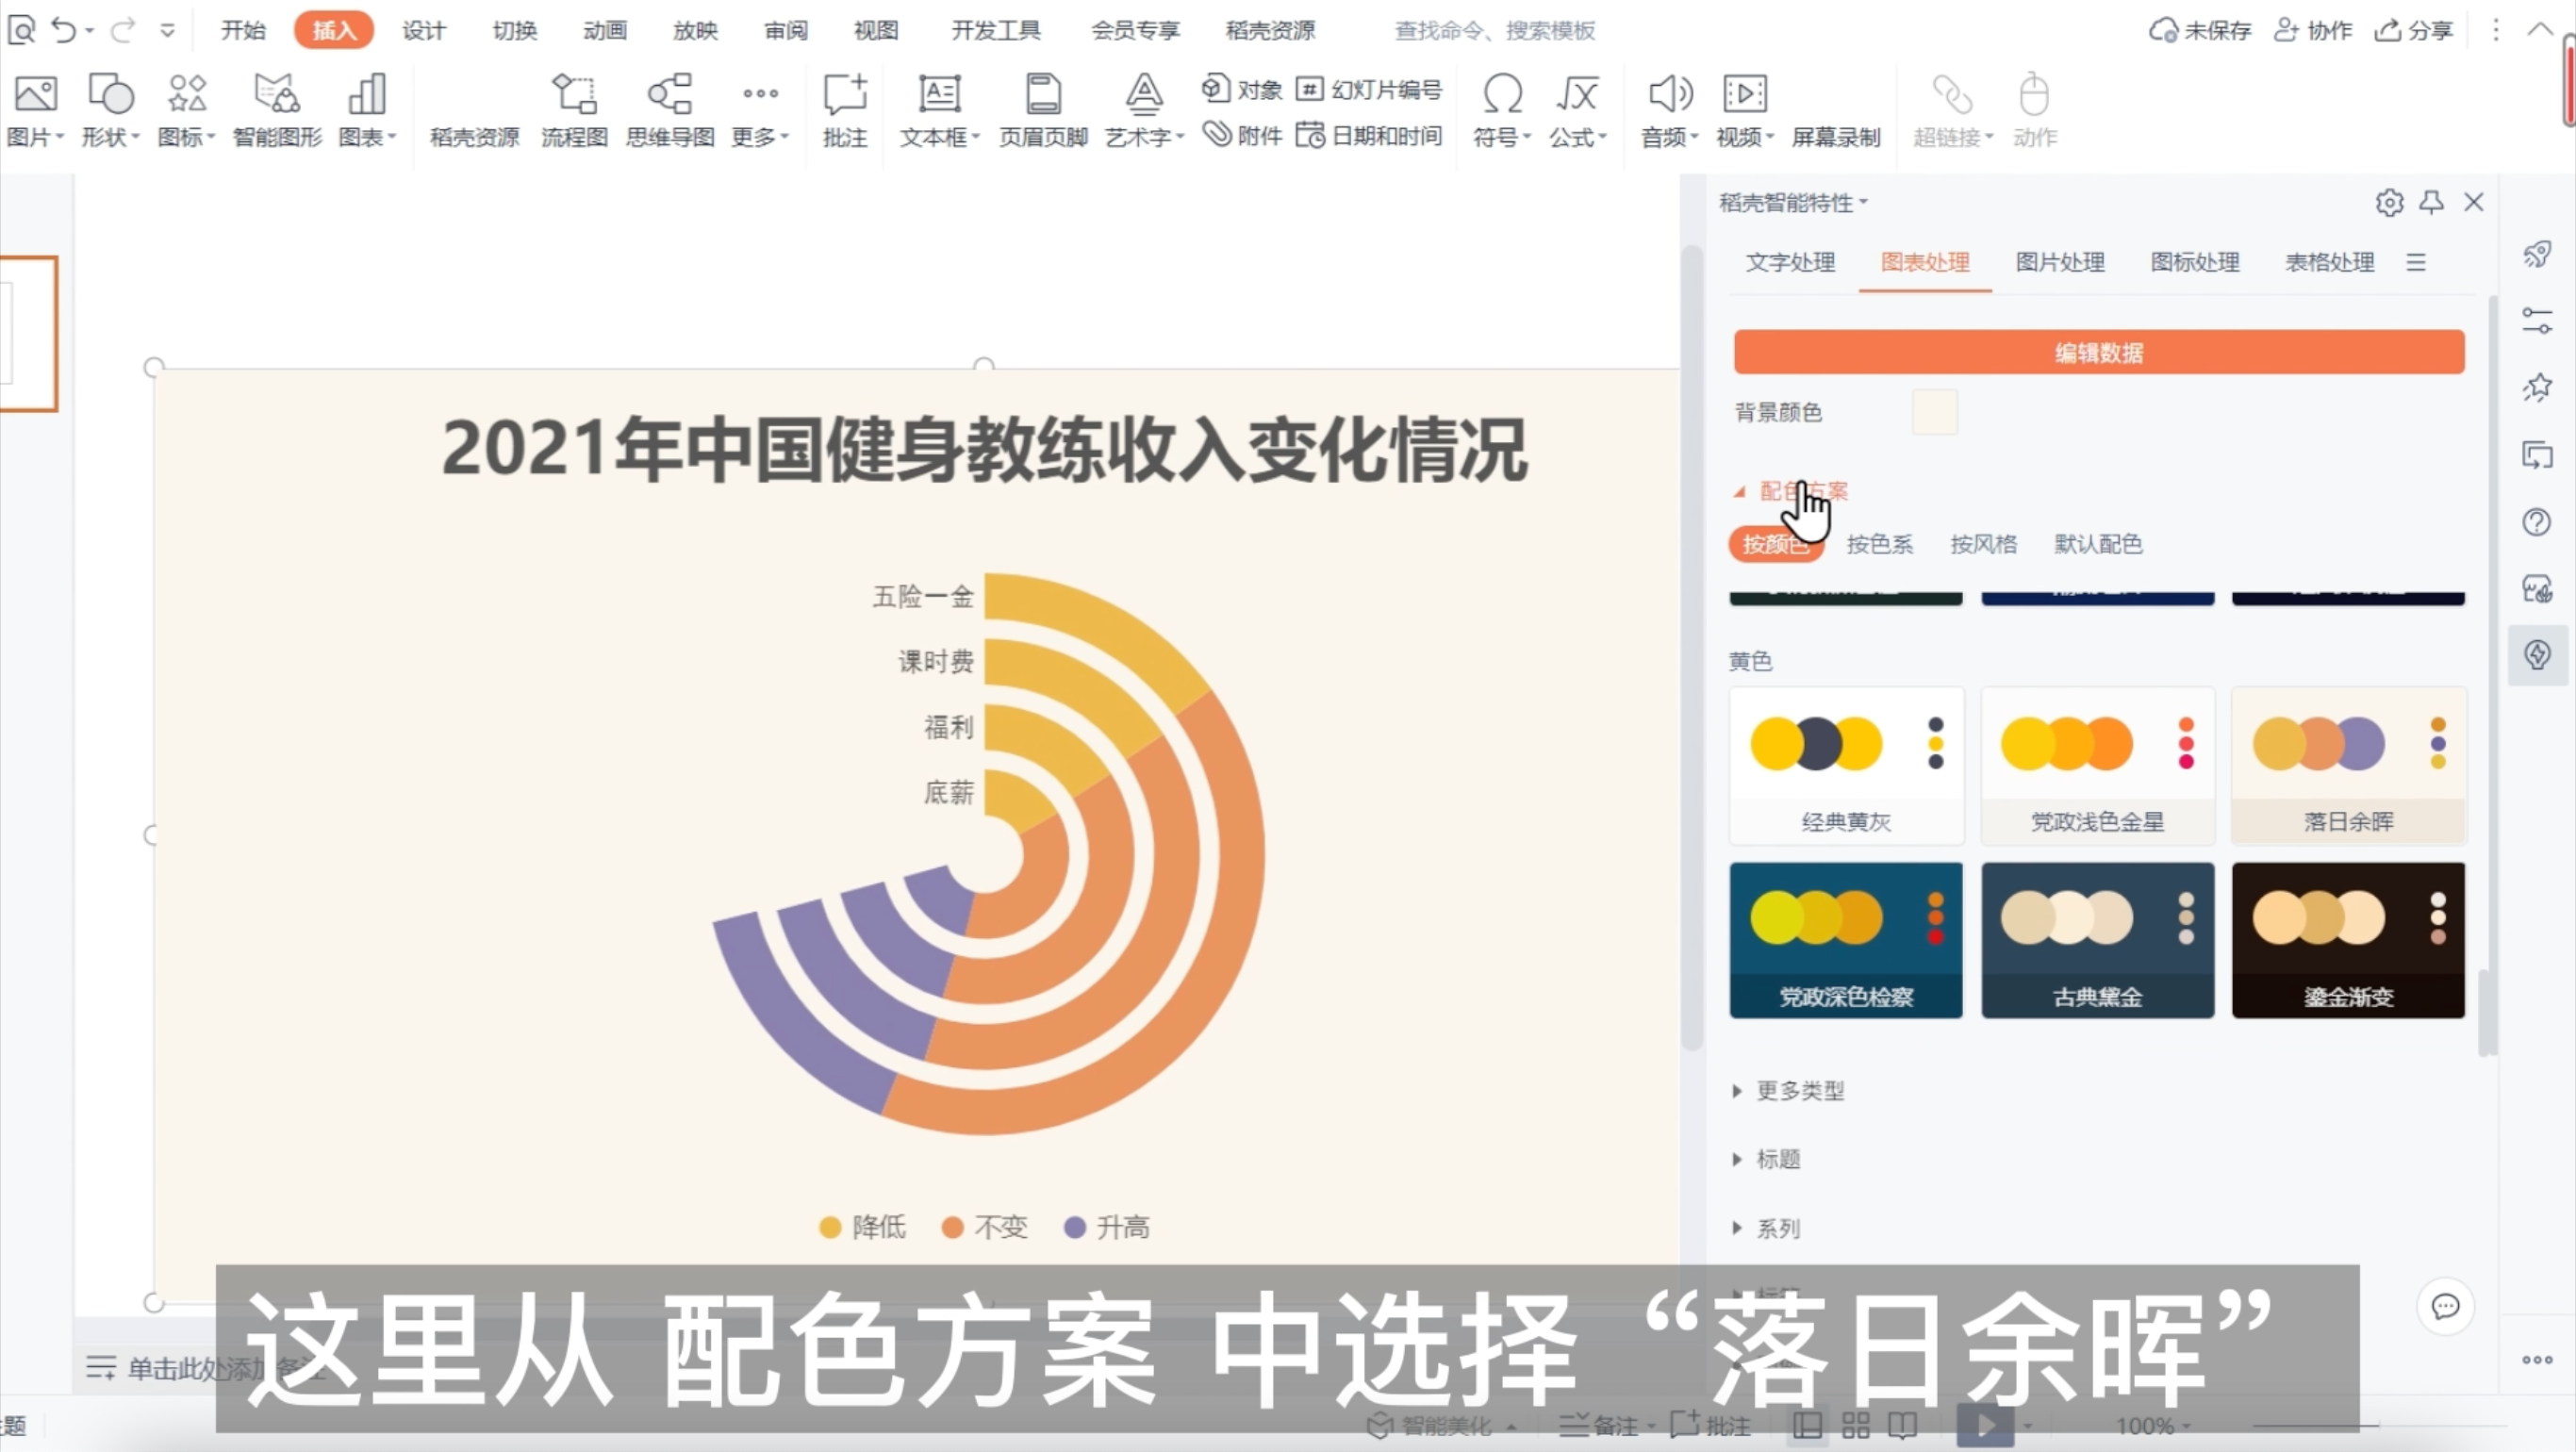Open 稻壳资源 in the ribbon toolbar
The height and width of the screenshot is (1452, 2576).
(x=474, y=137)
